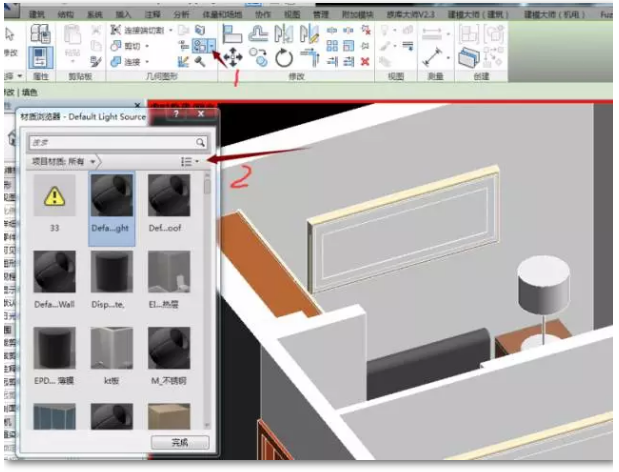
Task: Select the Defa...Wall material thumbnail
Action: (54, 272)
